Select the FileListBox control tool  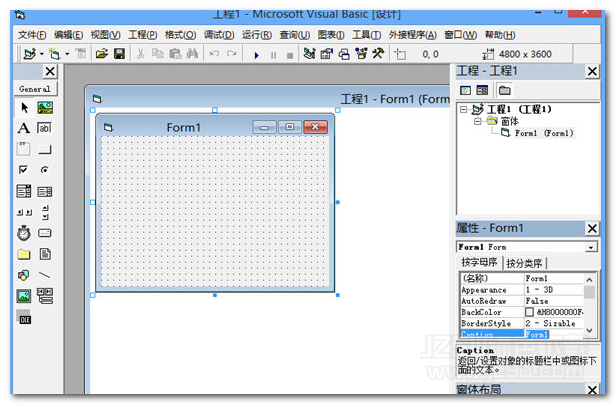45,255
